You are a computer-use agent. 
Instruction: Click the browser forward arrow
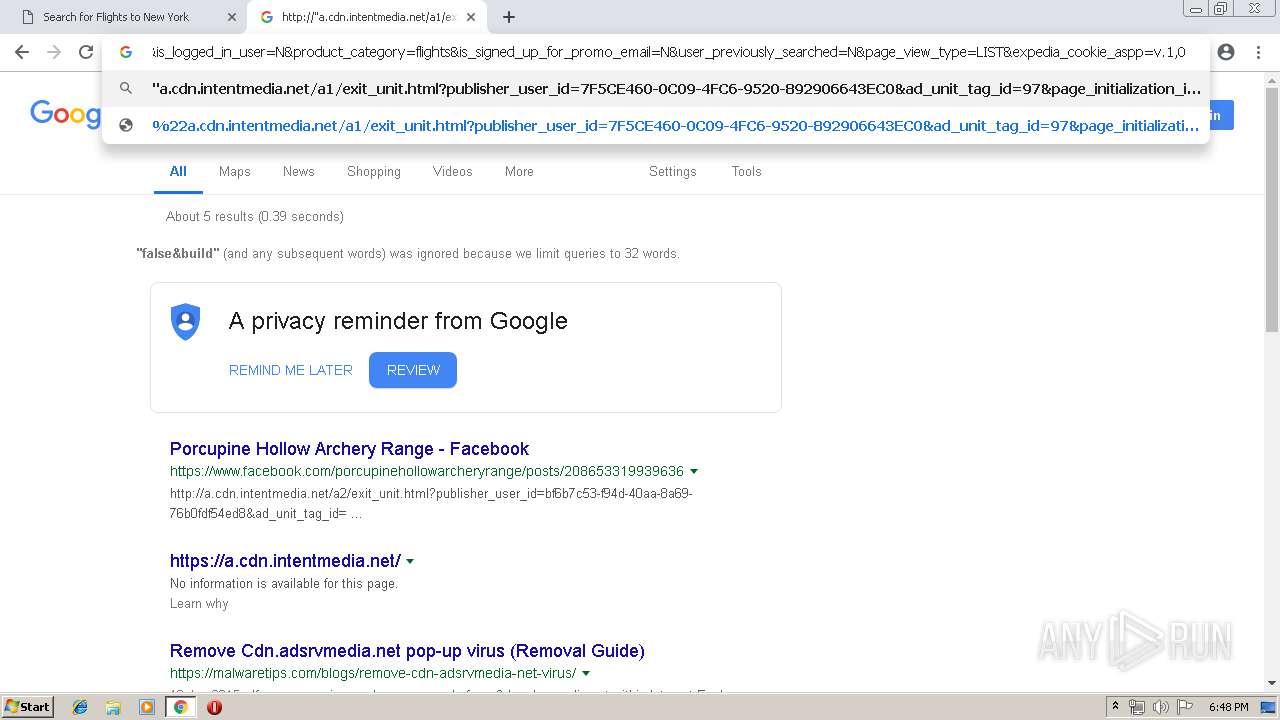tap(54, 52)
